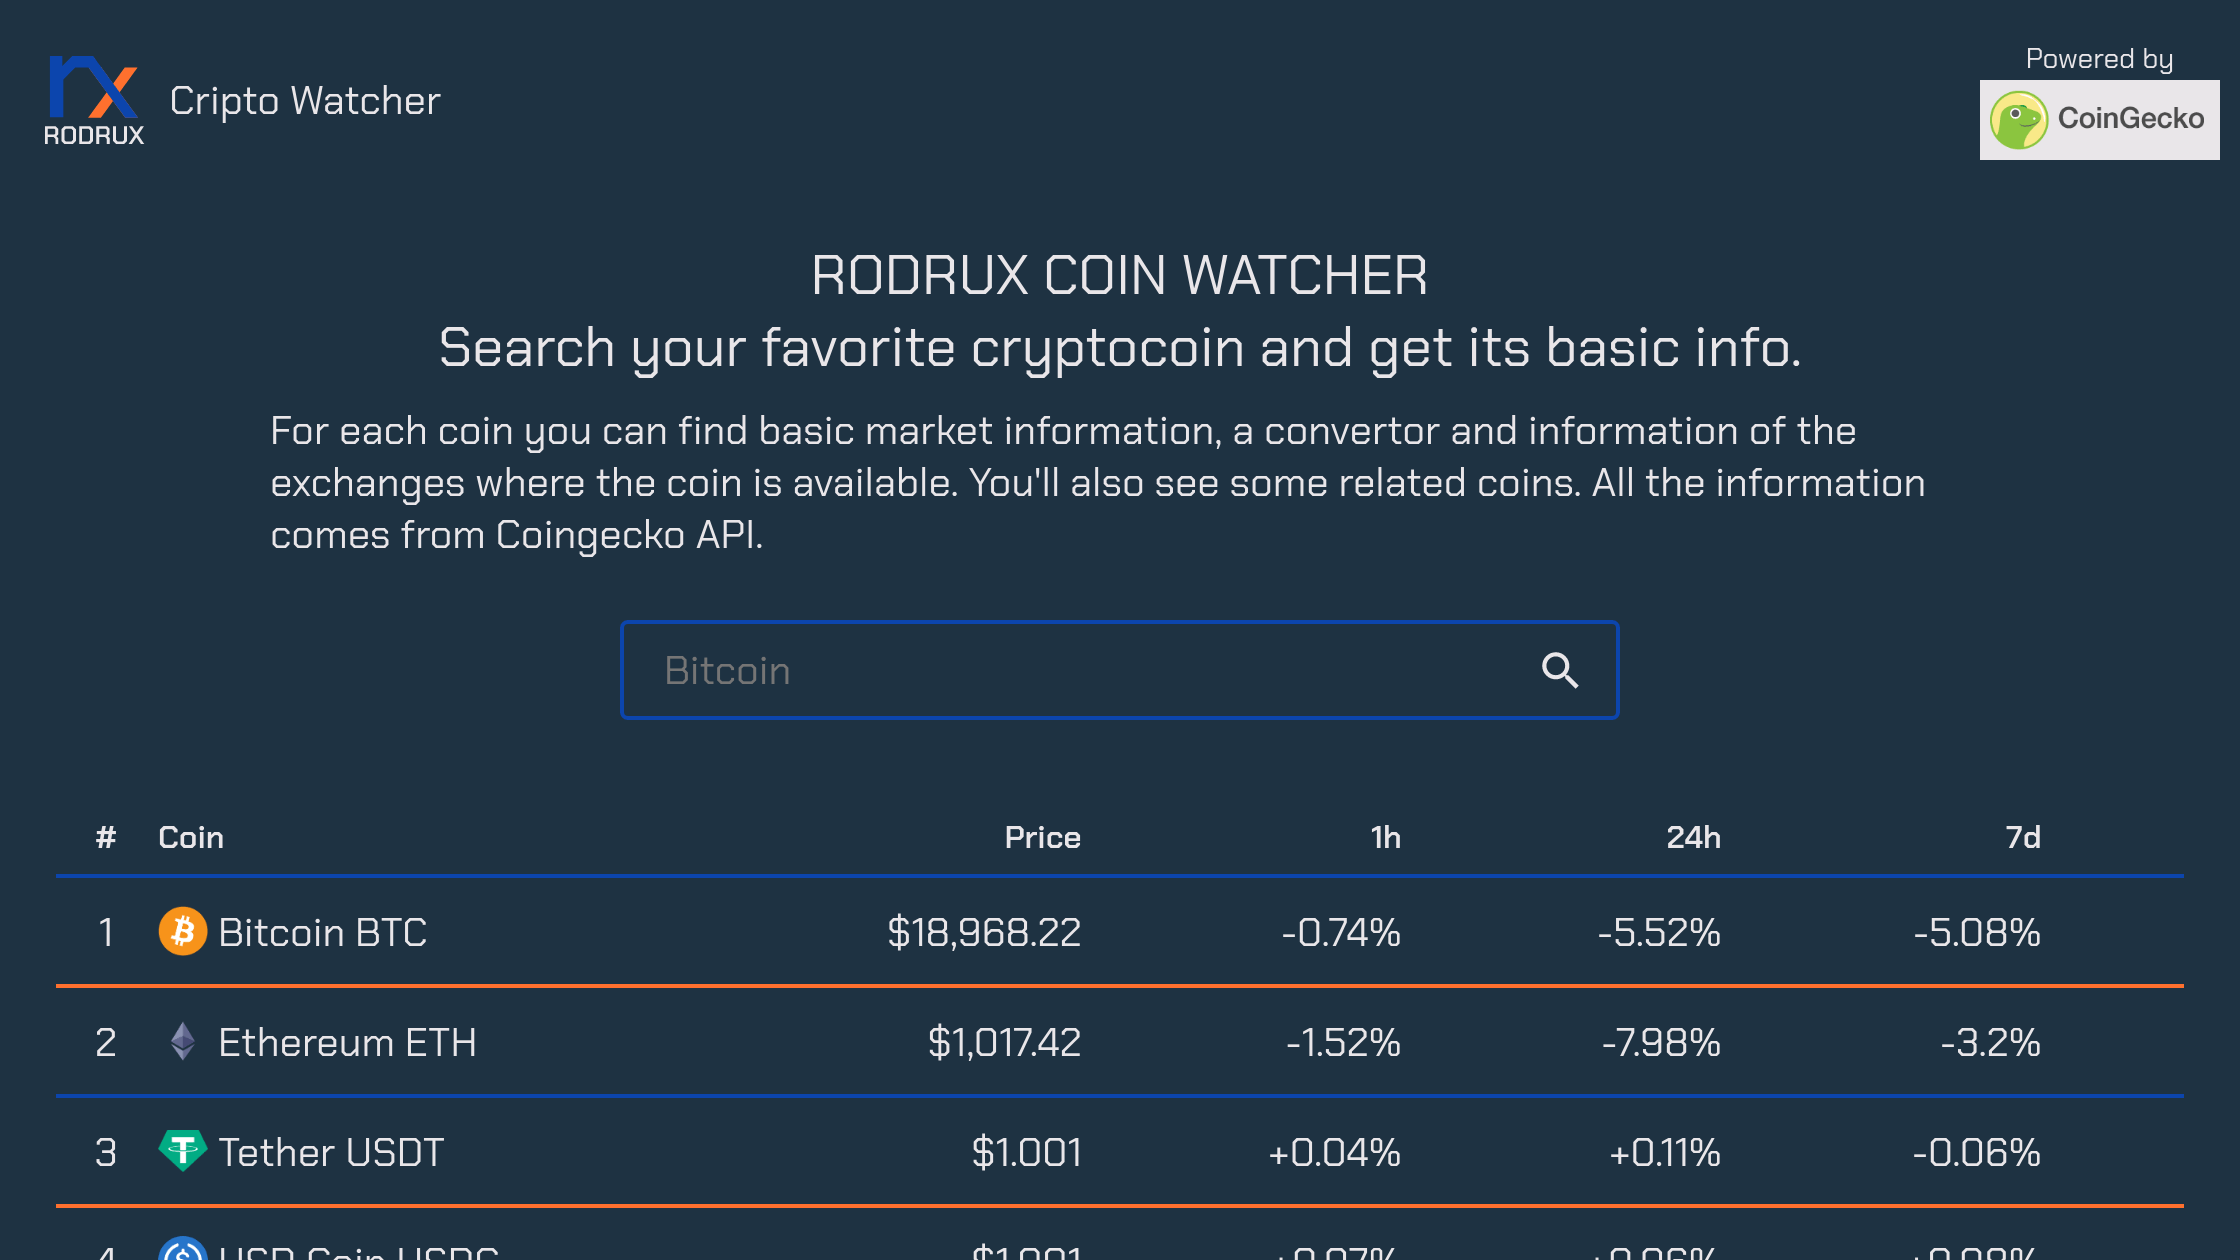Click the Rodrux logo in header

click(x=94, y=101)
